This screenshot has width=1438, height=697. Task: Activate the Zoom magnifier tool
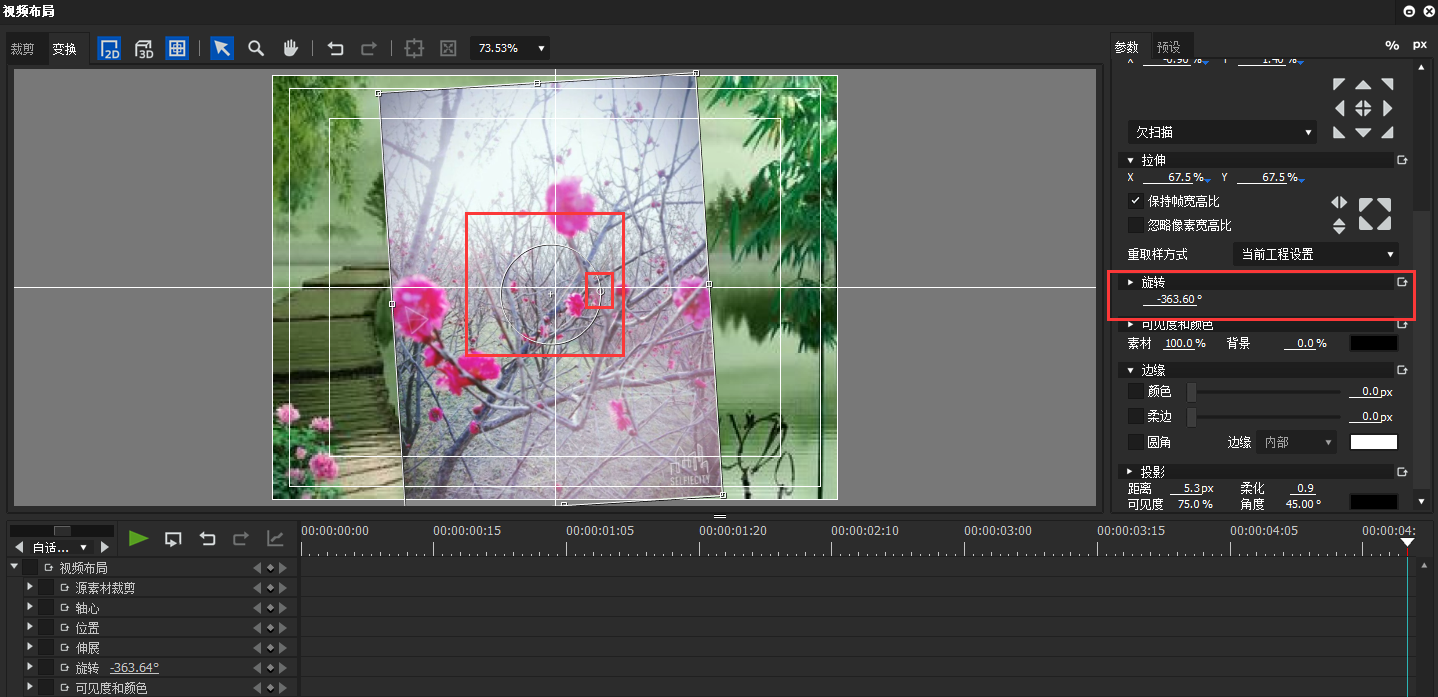tap(254, 47)
